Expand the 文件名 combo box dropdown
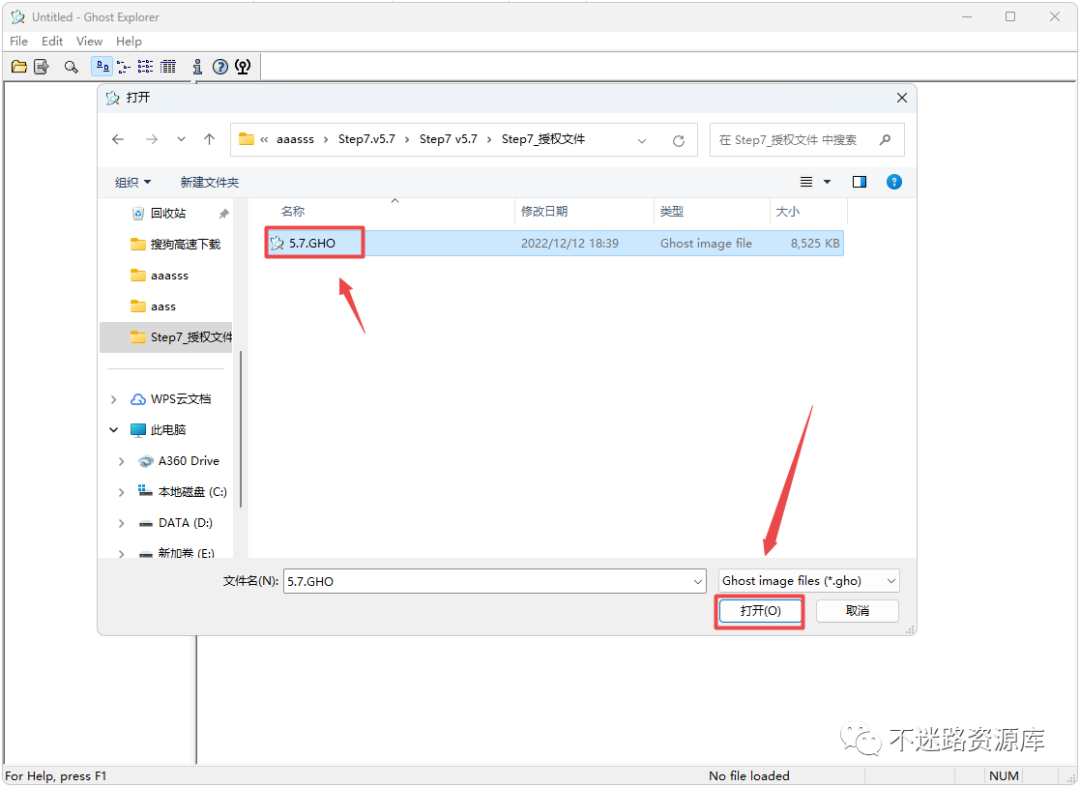Viewport: 1080px width, 787px height. 697,582
